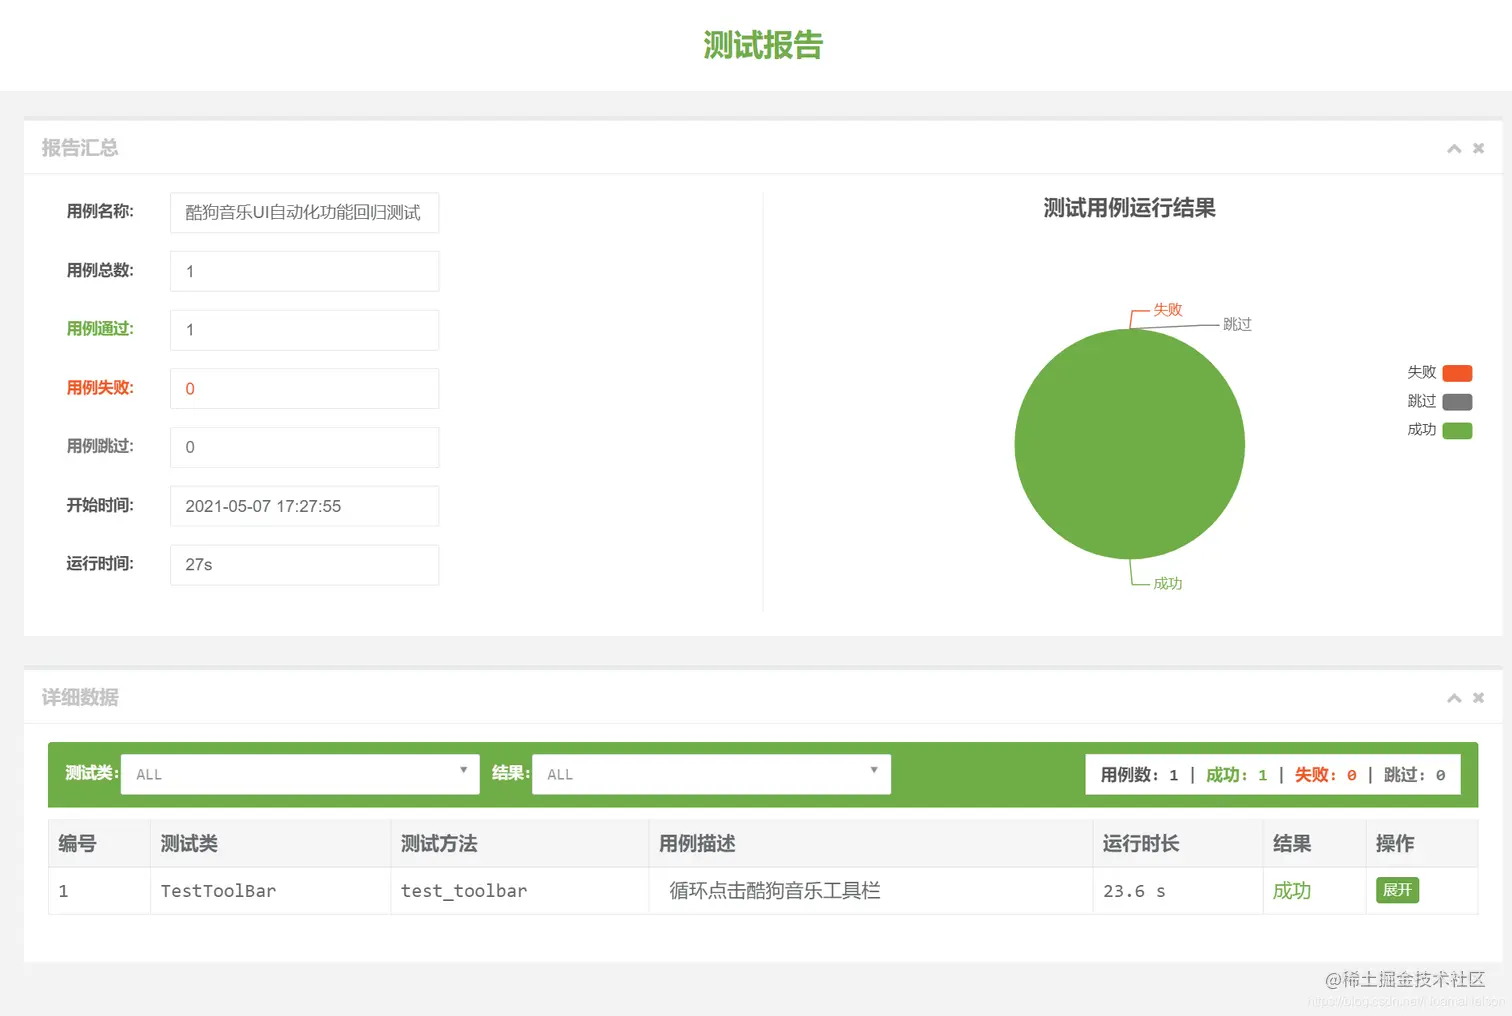
Task: Toggle the 跳过 legend swatch
Action: click(x=1457, y=402)
